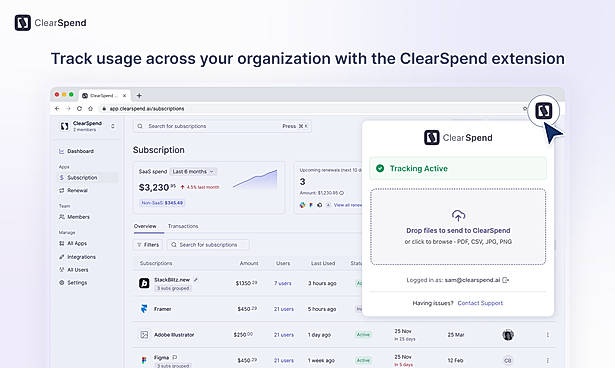
Task: Open the browser home icon
Action: (x=90, y=109)
